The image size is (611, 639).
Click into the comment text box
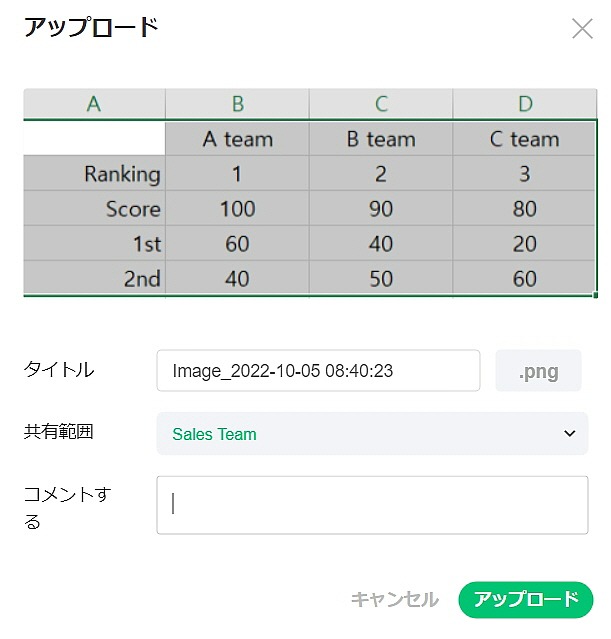pos(372,505)
